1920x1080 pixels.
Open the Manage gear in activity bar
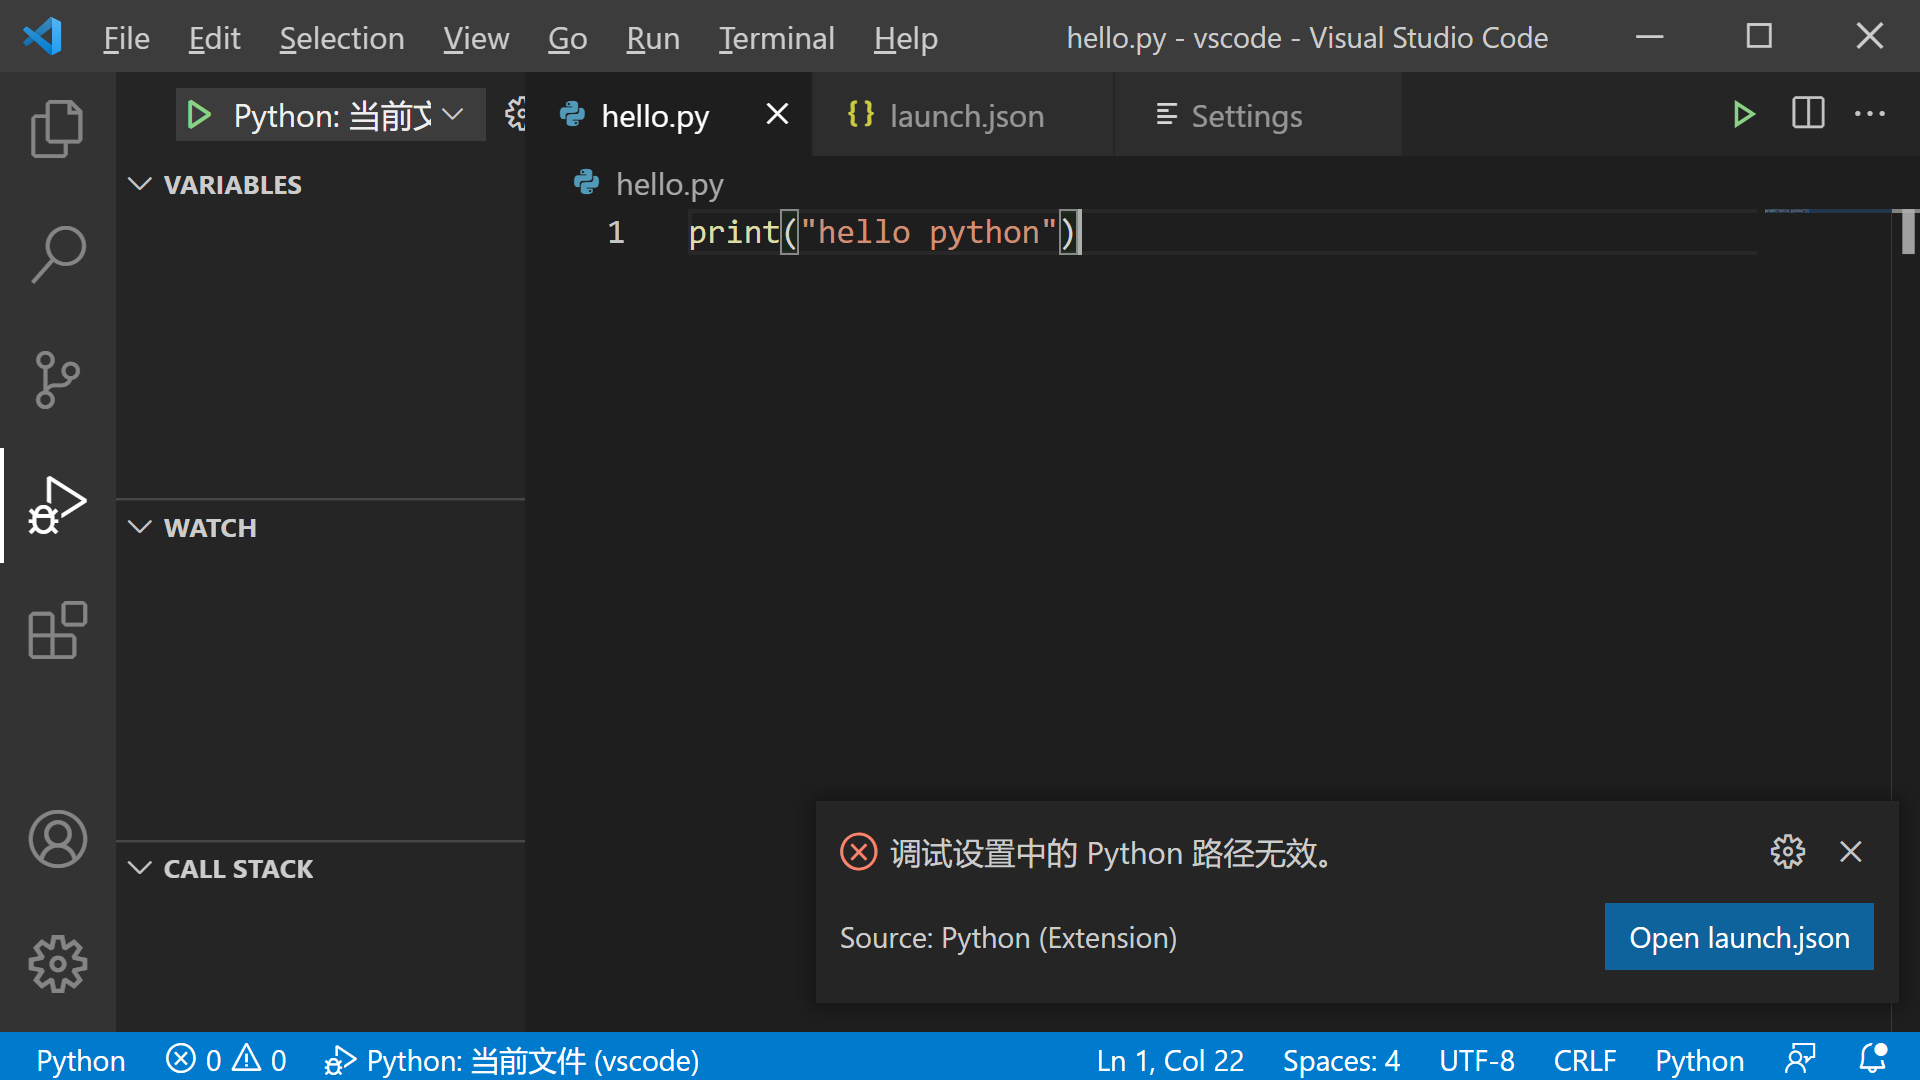[x=57, y=964]
